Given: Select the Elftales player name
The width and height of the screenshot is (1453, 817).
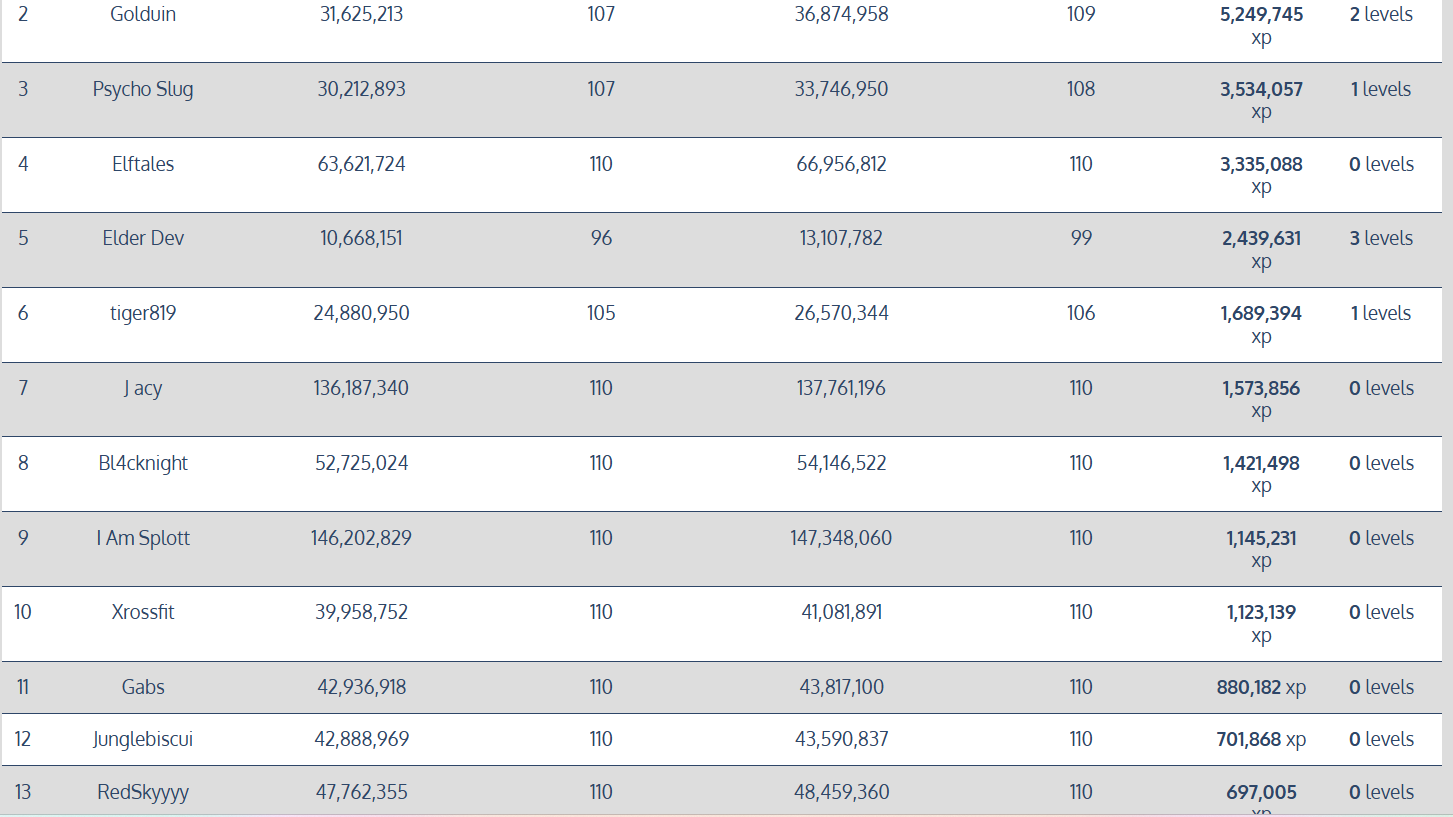Looking at the screenshot, I should (143, 164).
